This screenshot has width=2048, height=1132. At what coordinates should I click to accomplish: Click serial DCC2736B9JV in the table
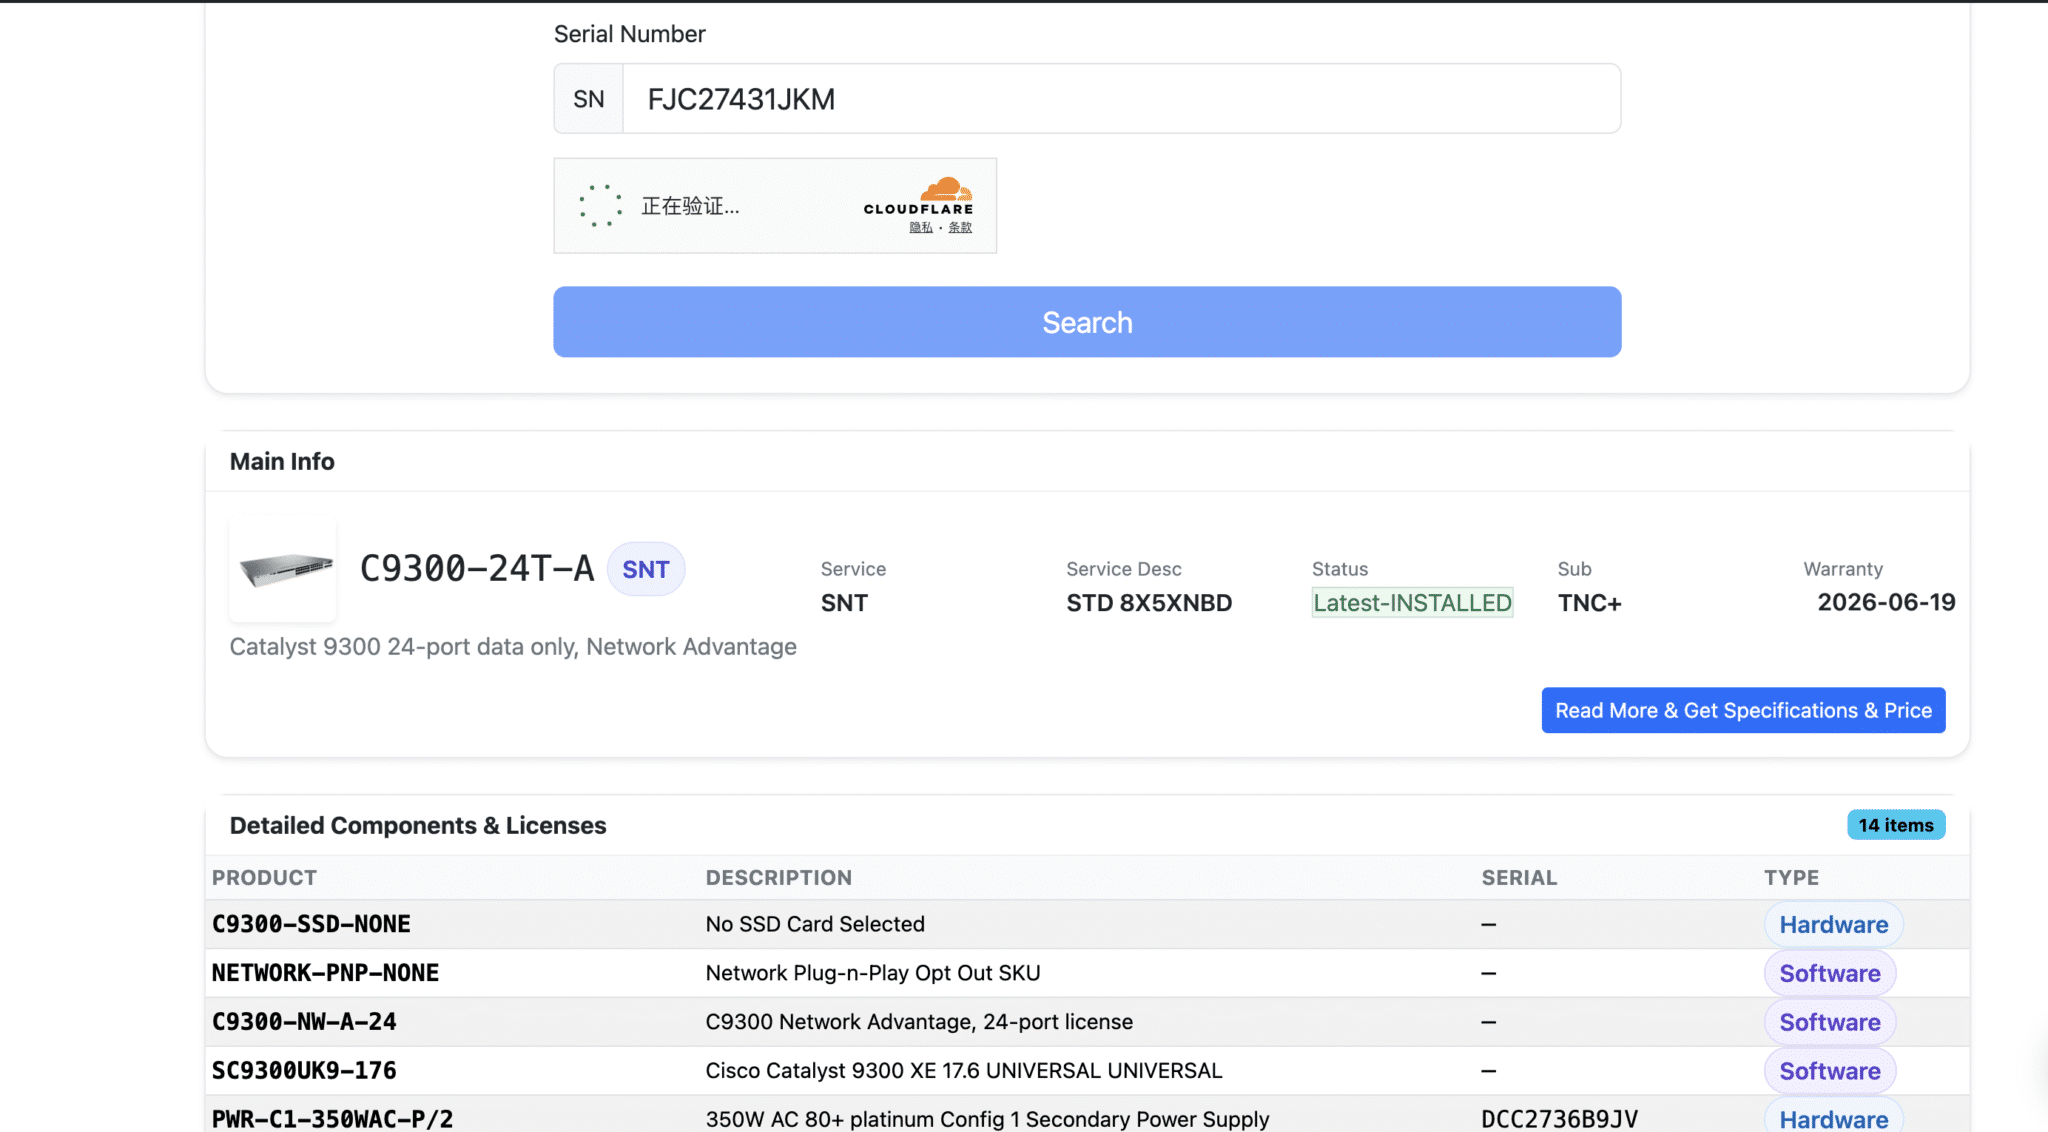[x=1559, y=1118]
